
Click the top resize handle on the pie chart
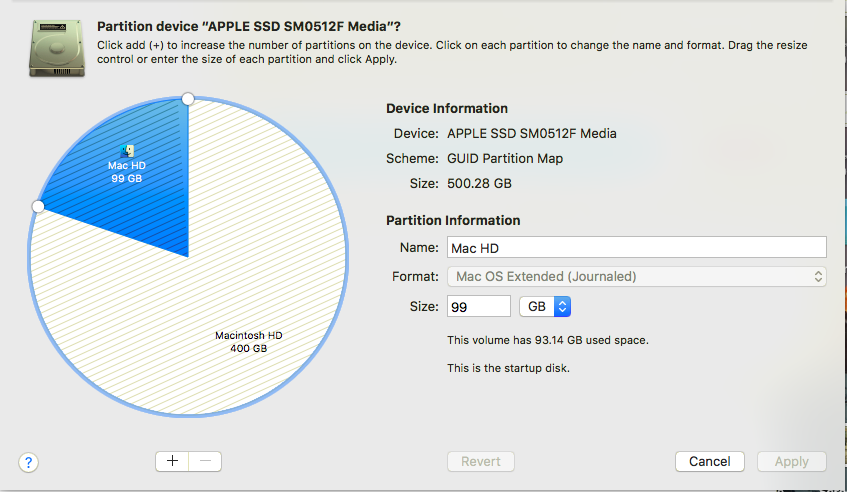[187, 99]
